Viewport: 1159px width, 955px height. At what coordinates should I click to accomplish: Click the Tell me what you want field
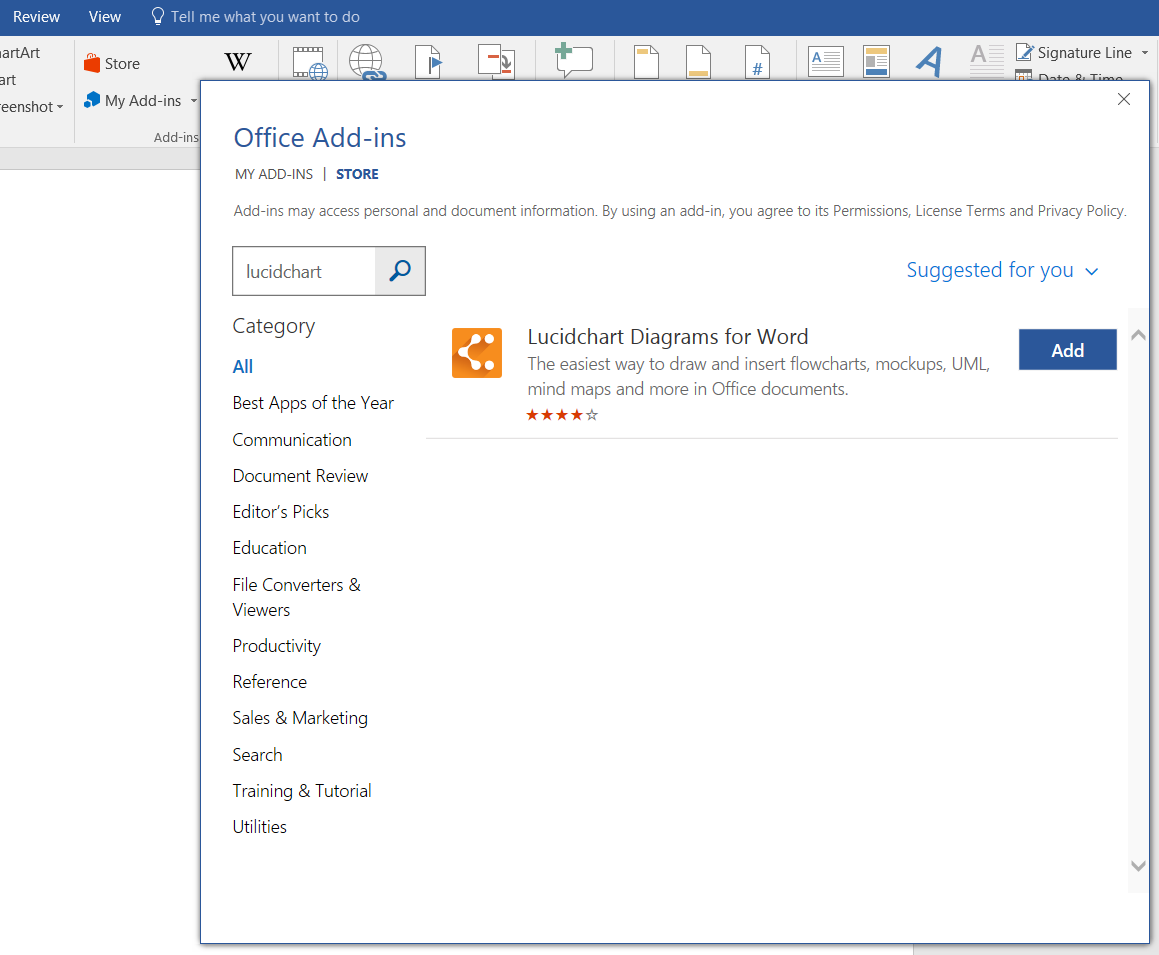tap(265, 17)
